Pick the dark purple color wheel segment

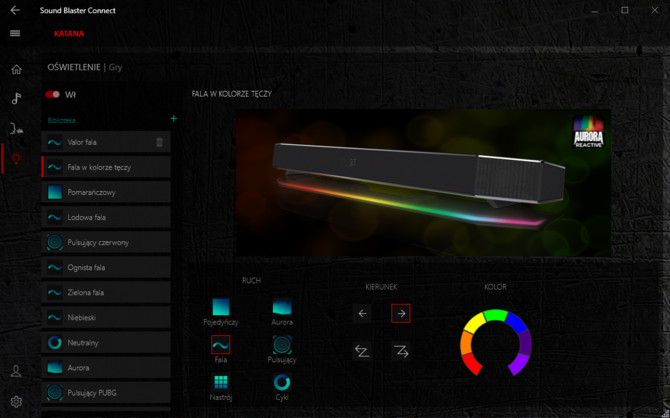pos(525,343)
